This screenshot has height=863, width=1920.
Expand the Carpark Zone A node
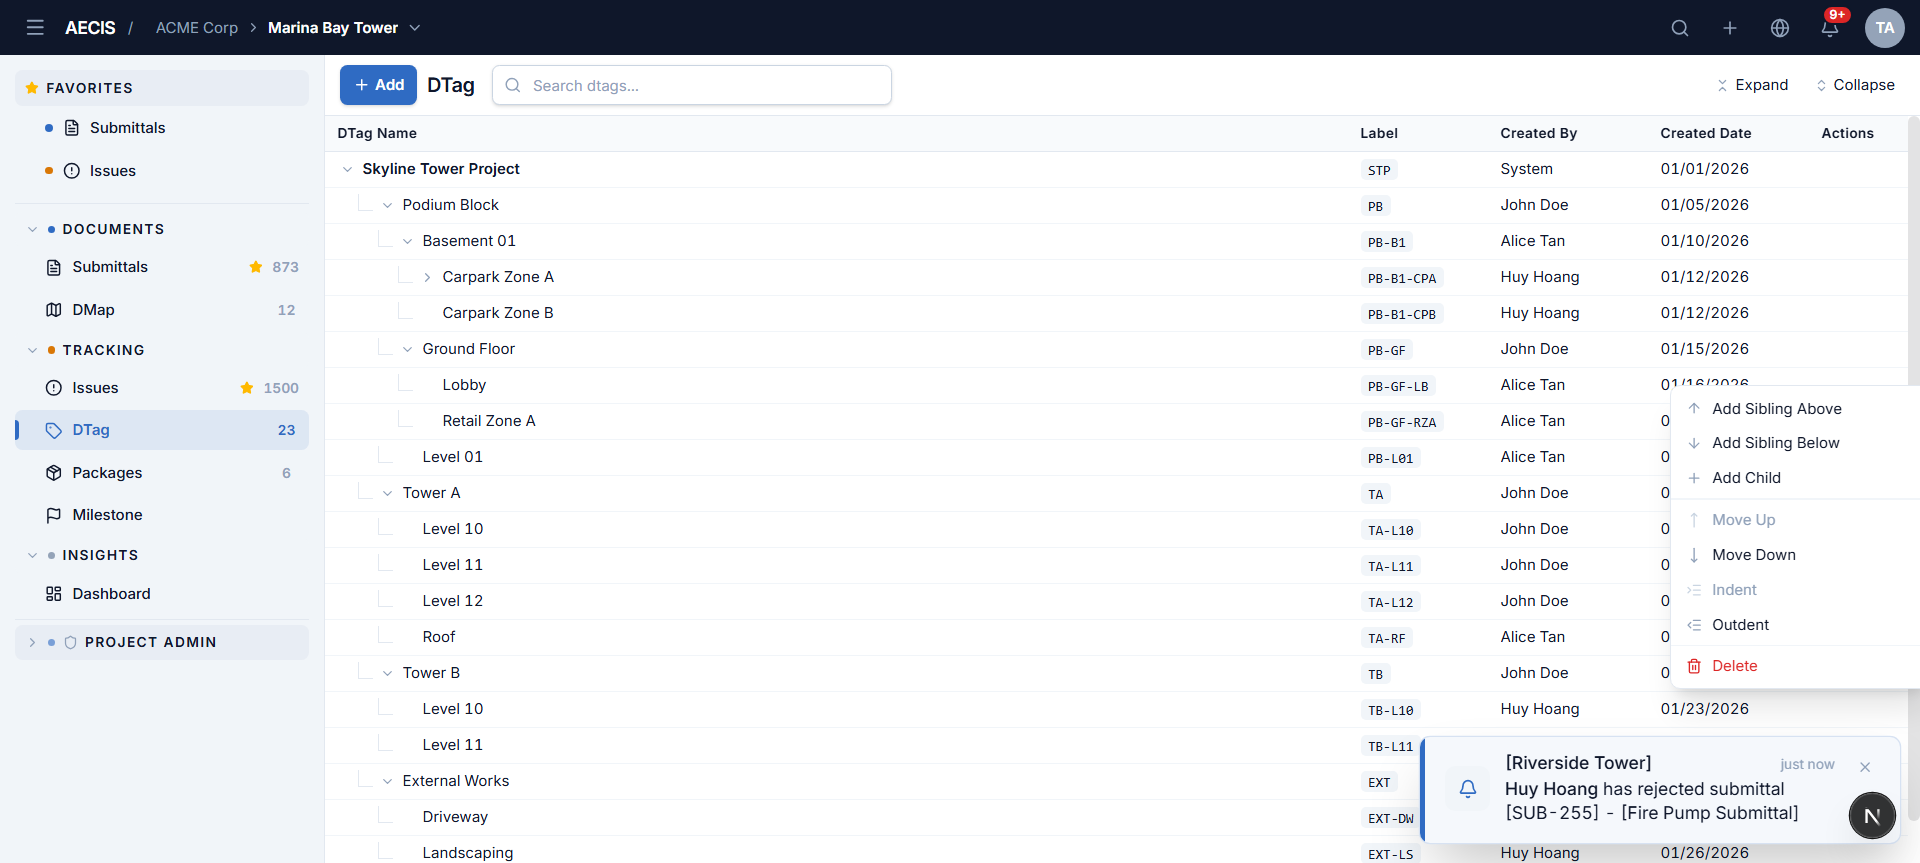click(427, 277)
